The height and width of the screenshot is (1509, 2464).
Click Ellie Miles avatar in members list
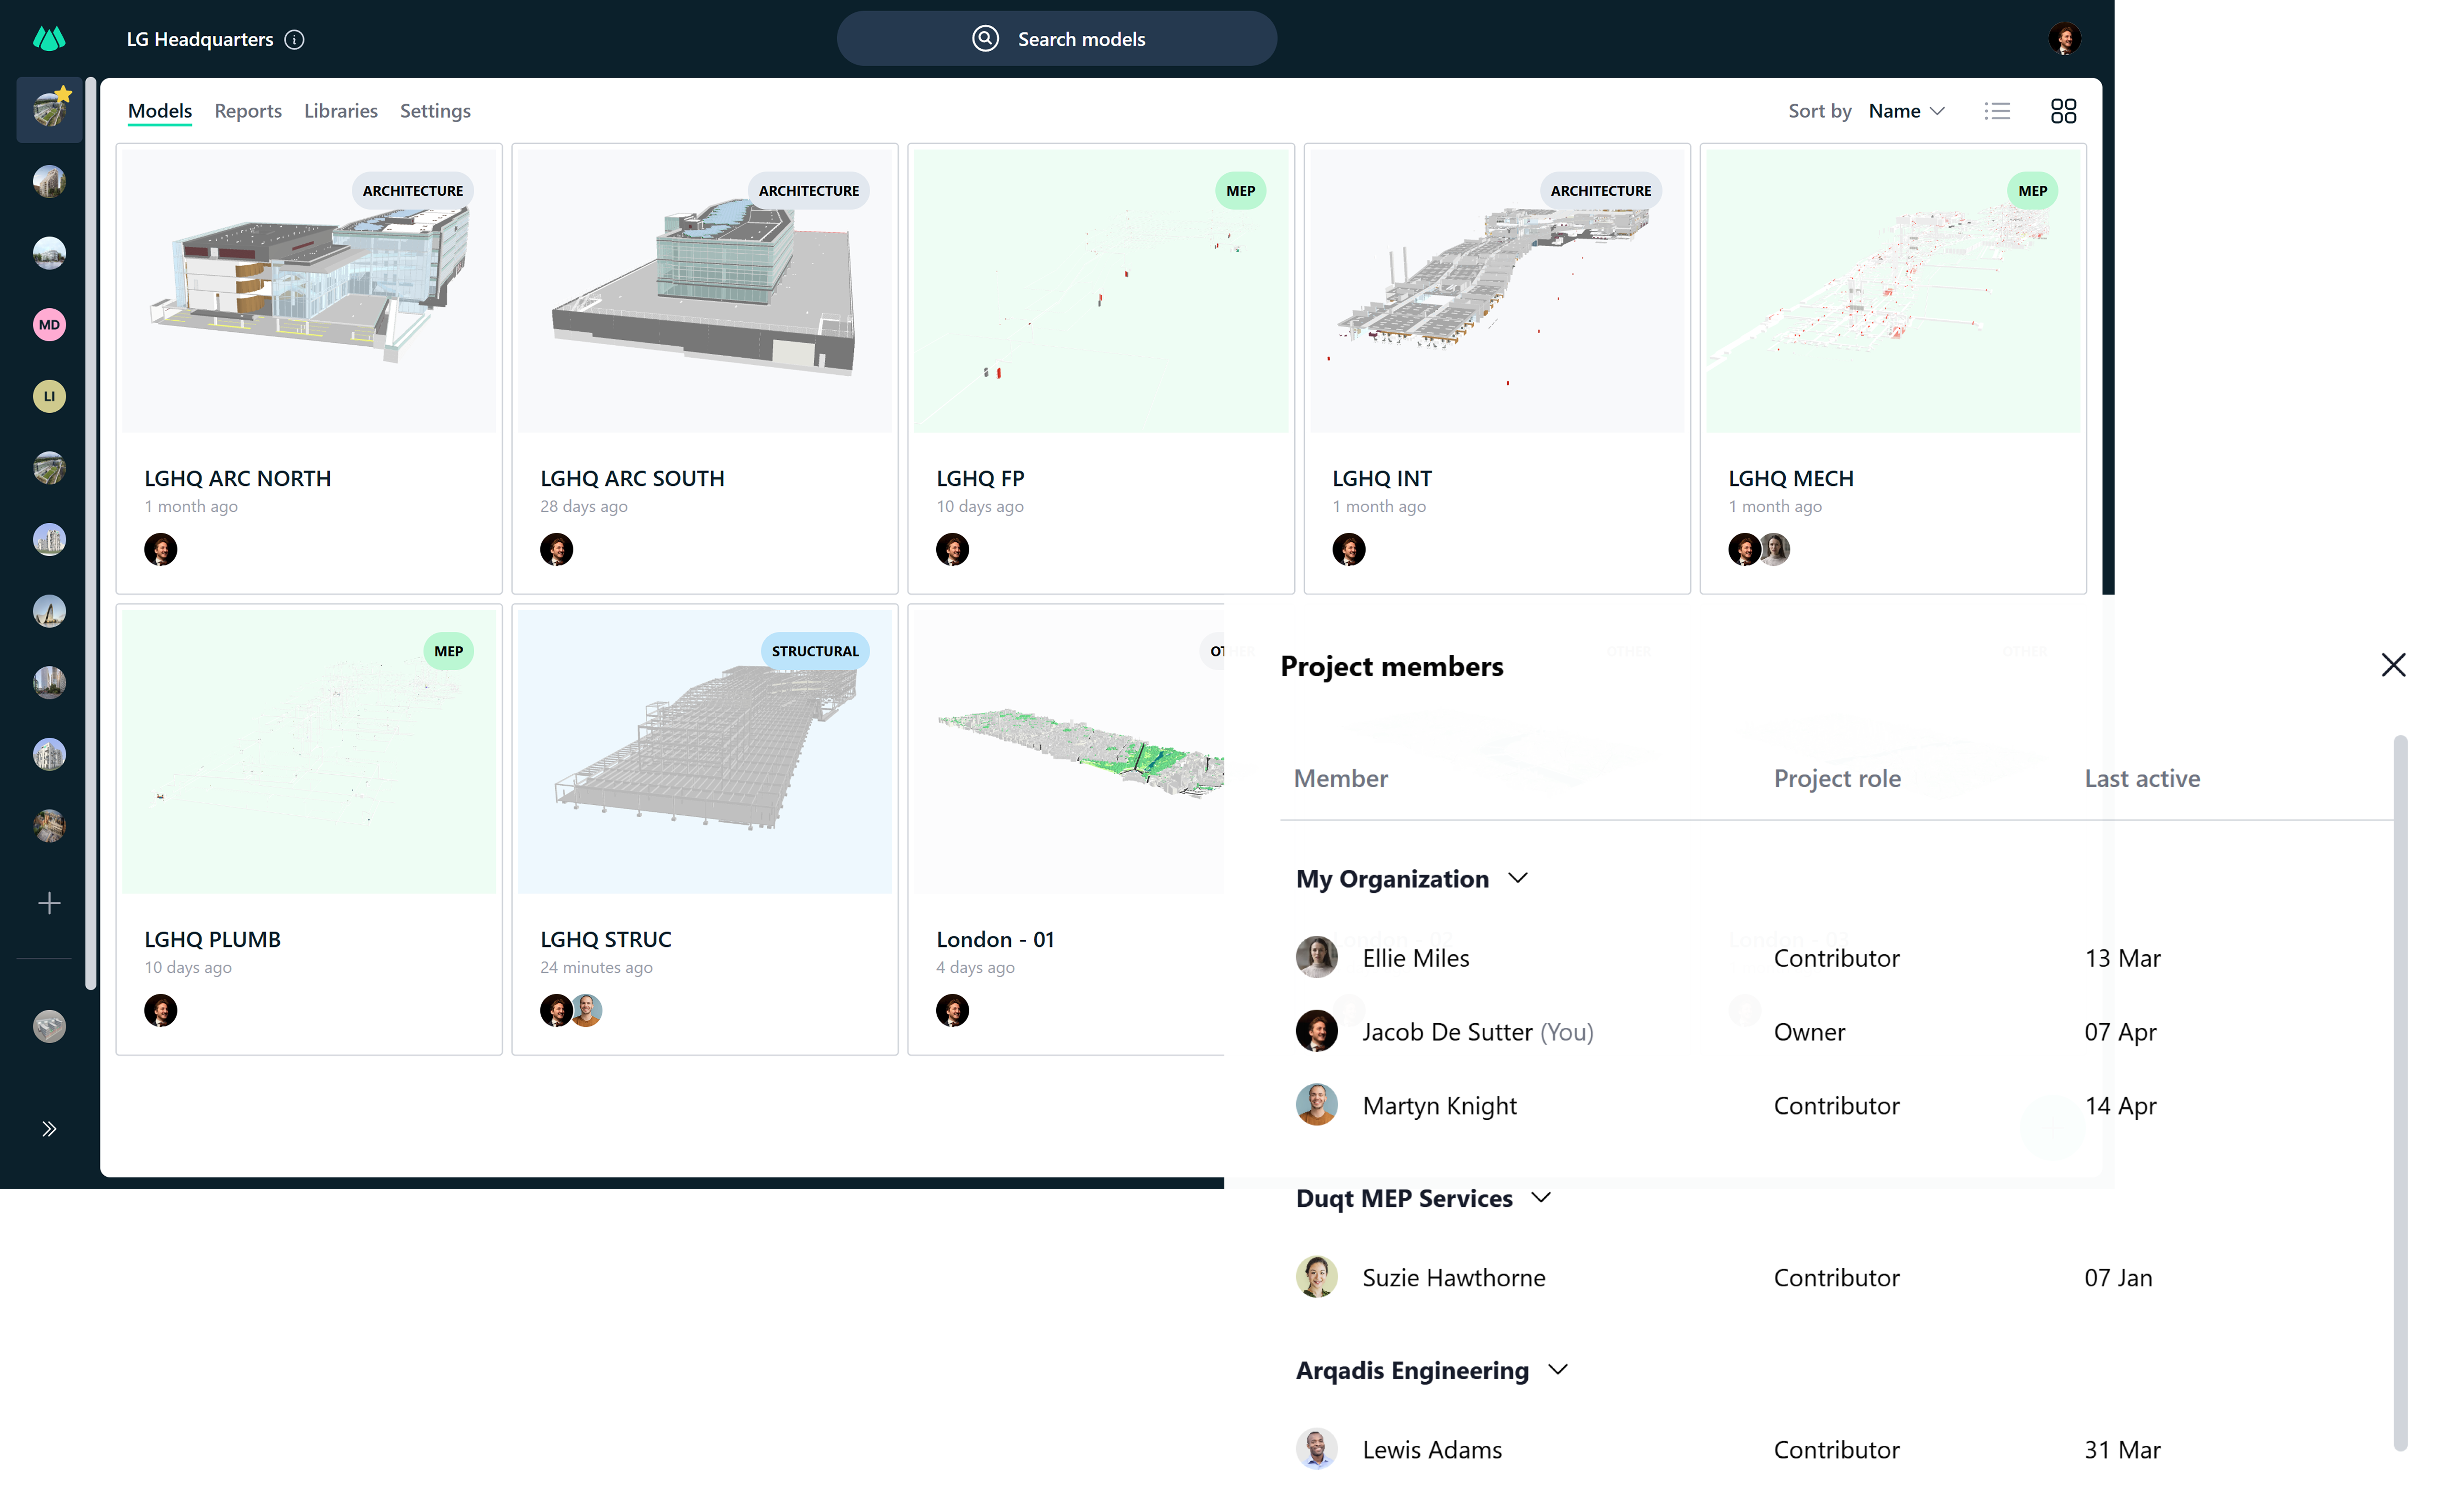pos(1316,958)
